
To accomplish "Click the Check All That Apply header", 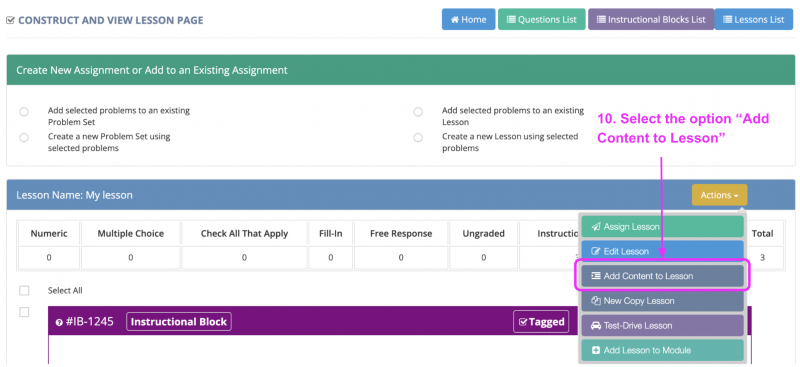I will 244,234.
